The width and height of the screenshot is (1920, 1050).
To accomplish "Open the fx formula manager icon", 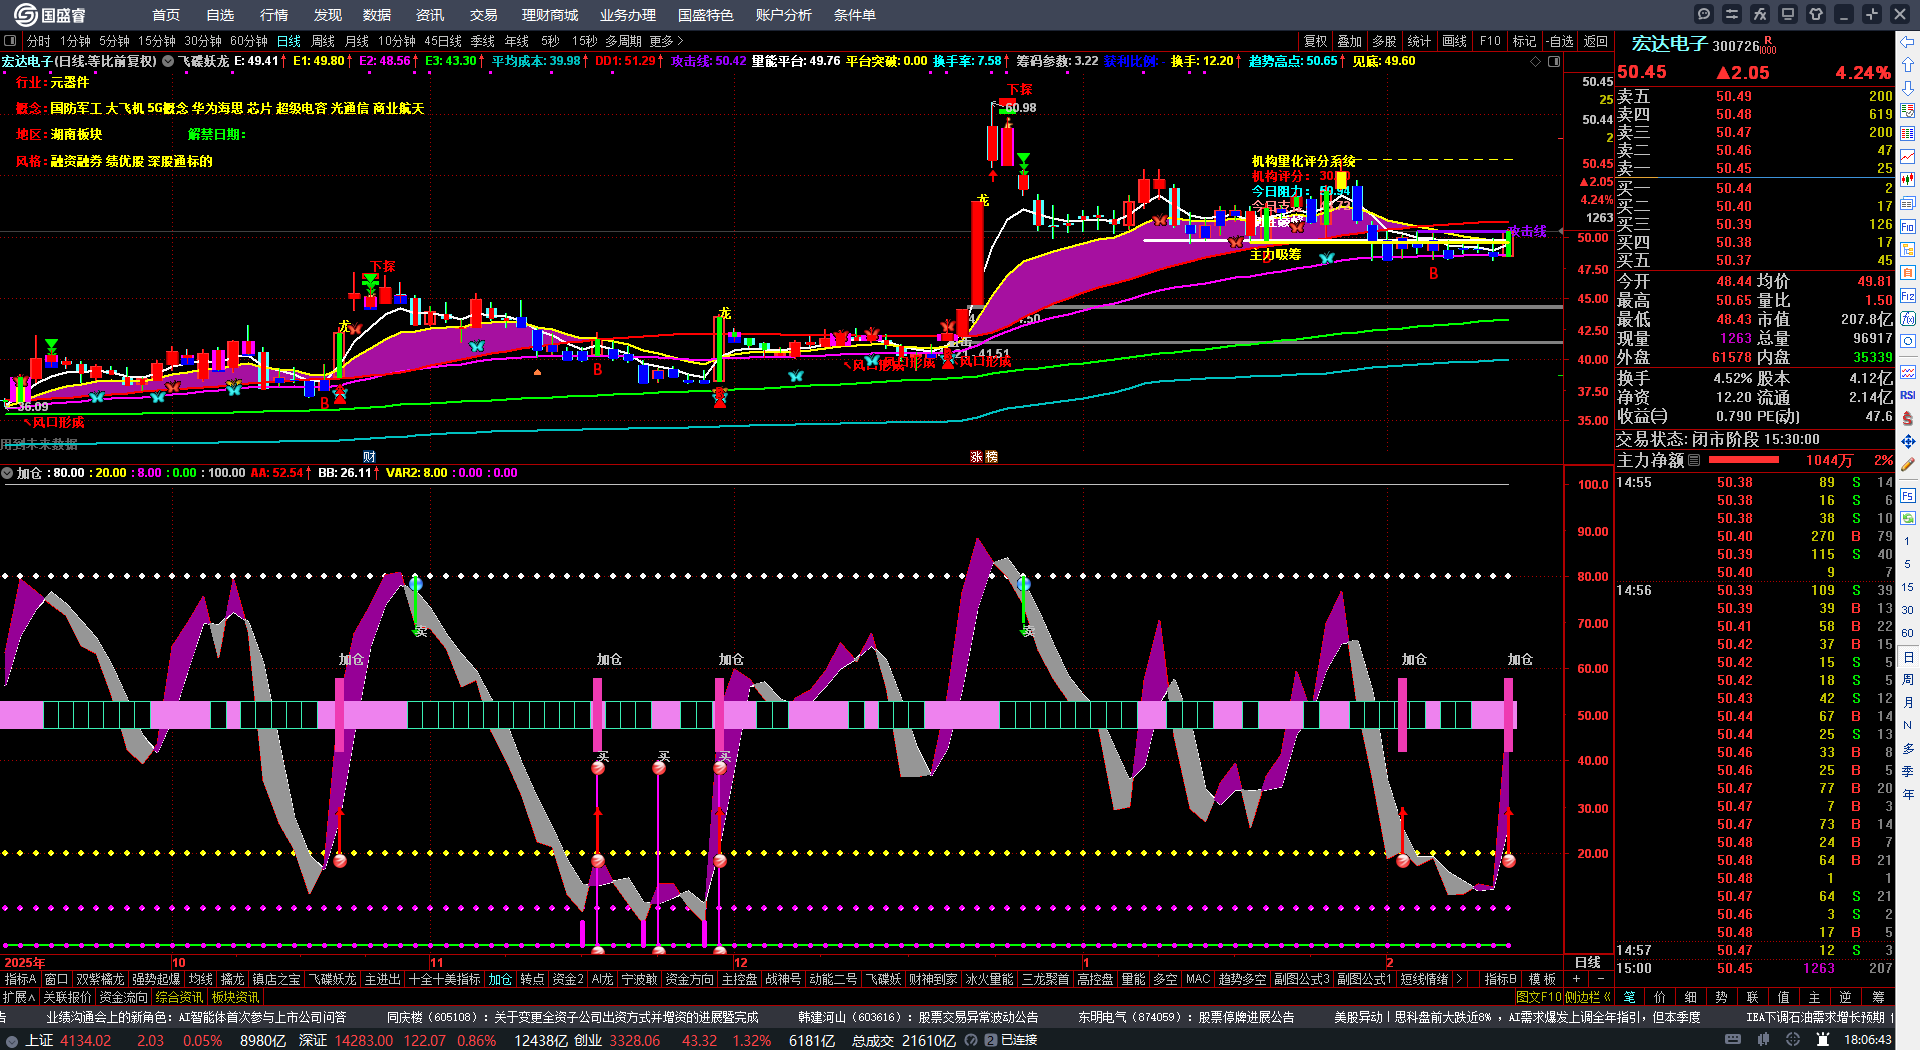I will click(1760, 14).
